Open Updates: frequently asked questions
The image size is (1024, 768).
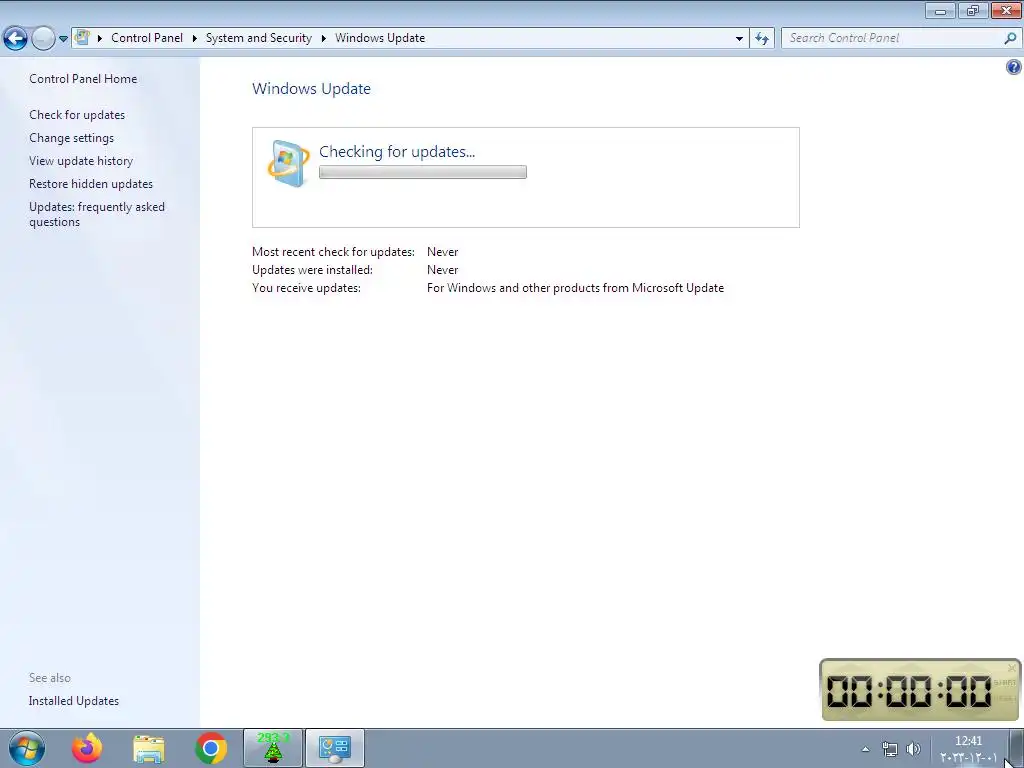click(97, 214)
